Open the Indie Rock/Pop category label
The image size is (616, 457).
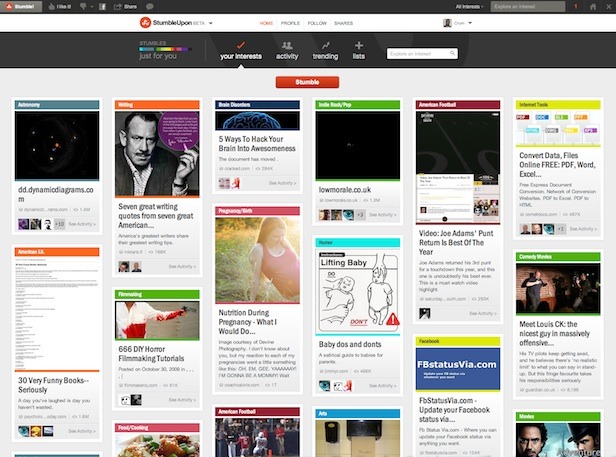[358, 105]
